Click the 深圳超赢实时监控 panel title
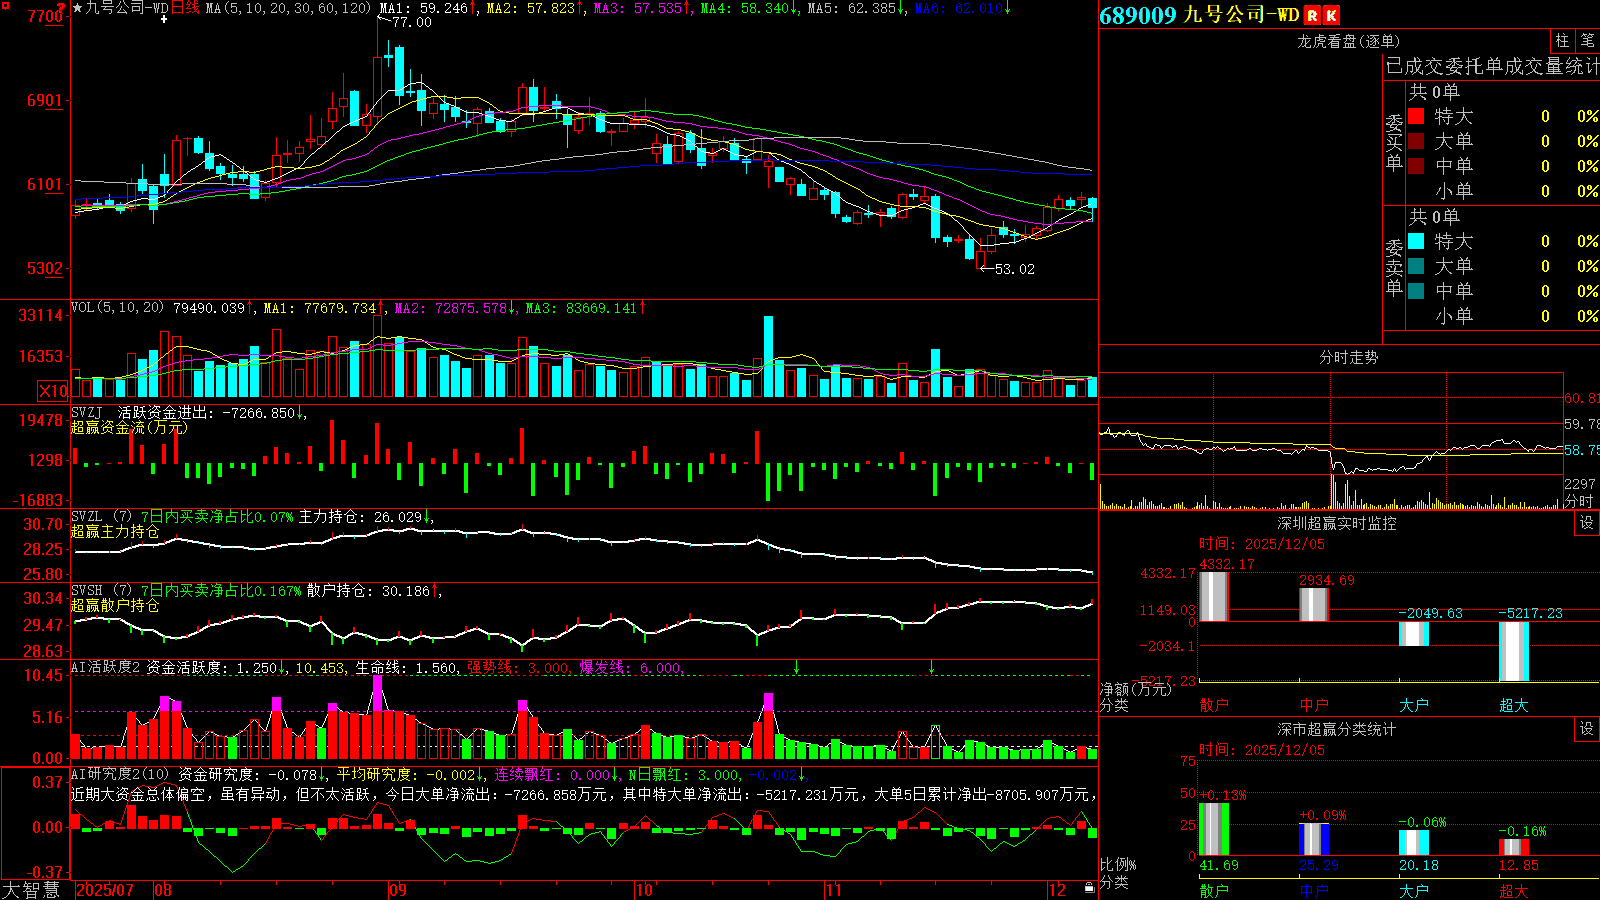The width and height of the screenshot is (1600, 900). click(x=1337, y=523)
